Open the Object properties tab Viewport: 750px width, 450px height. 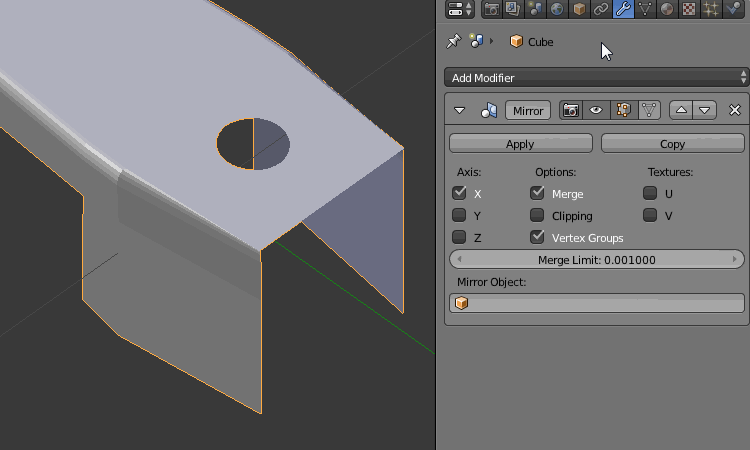tap(579, 9)
